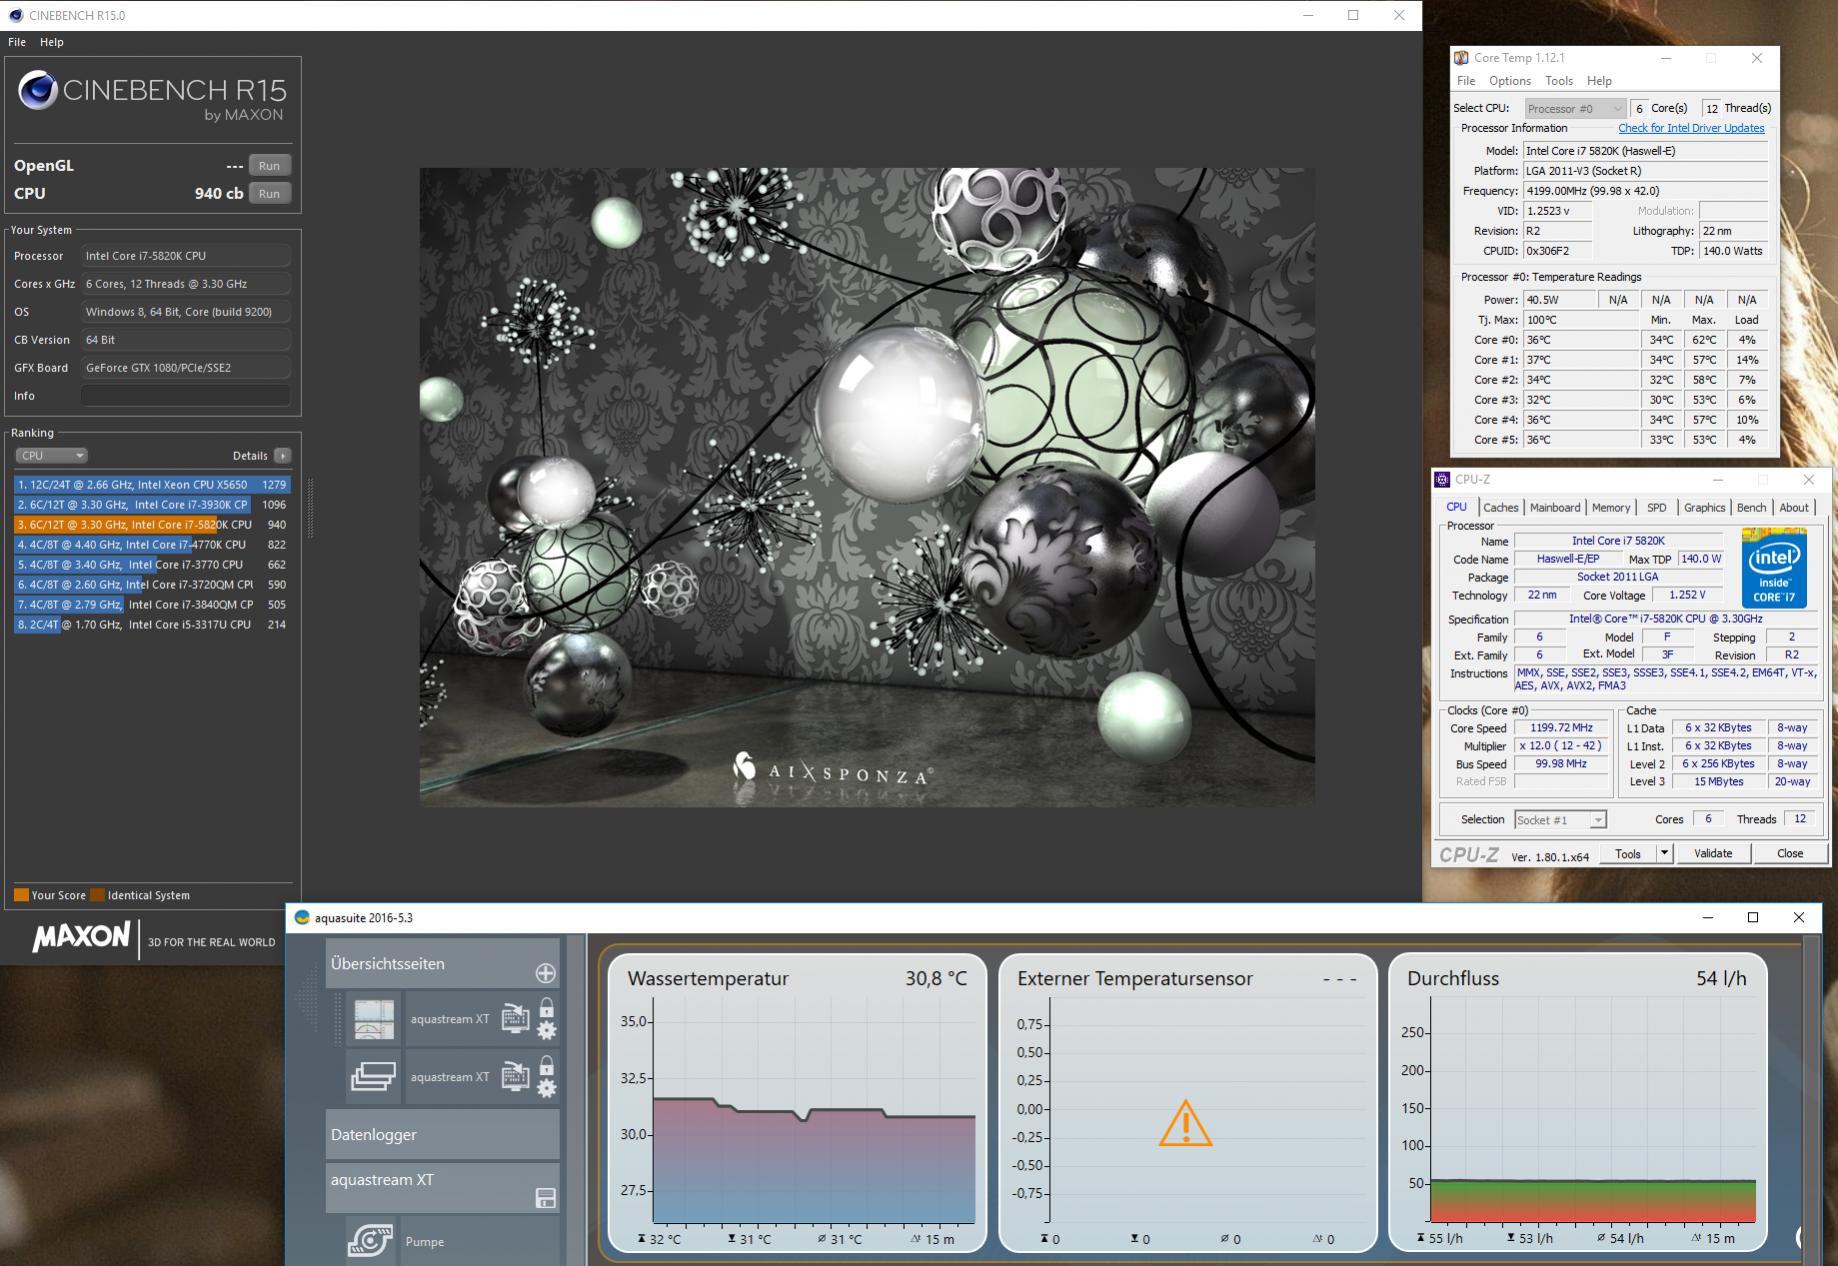The image size is (1838, 1266).
Task: Select Core i5-3317U ranking row
Action: tap(152, 624)
